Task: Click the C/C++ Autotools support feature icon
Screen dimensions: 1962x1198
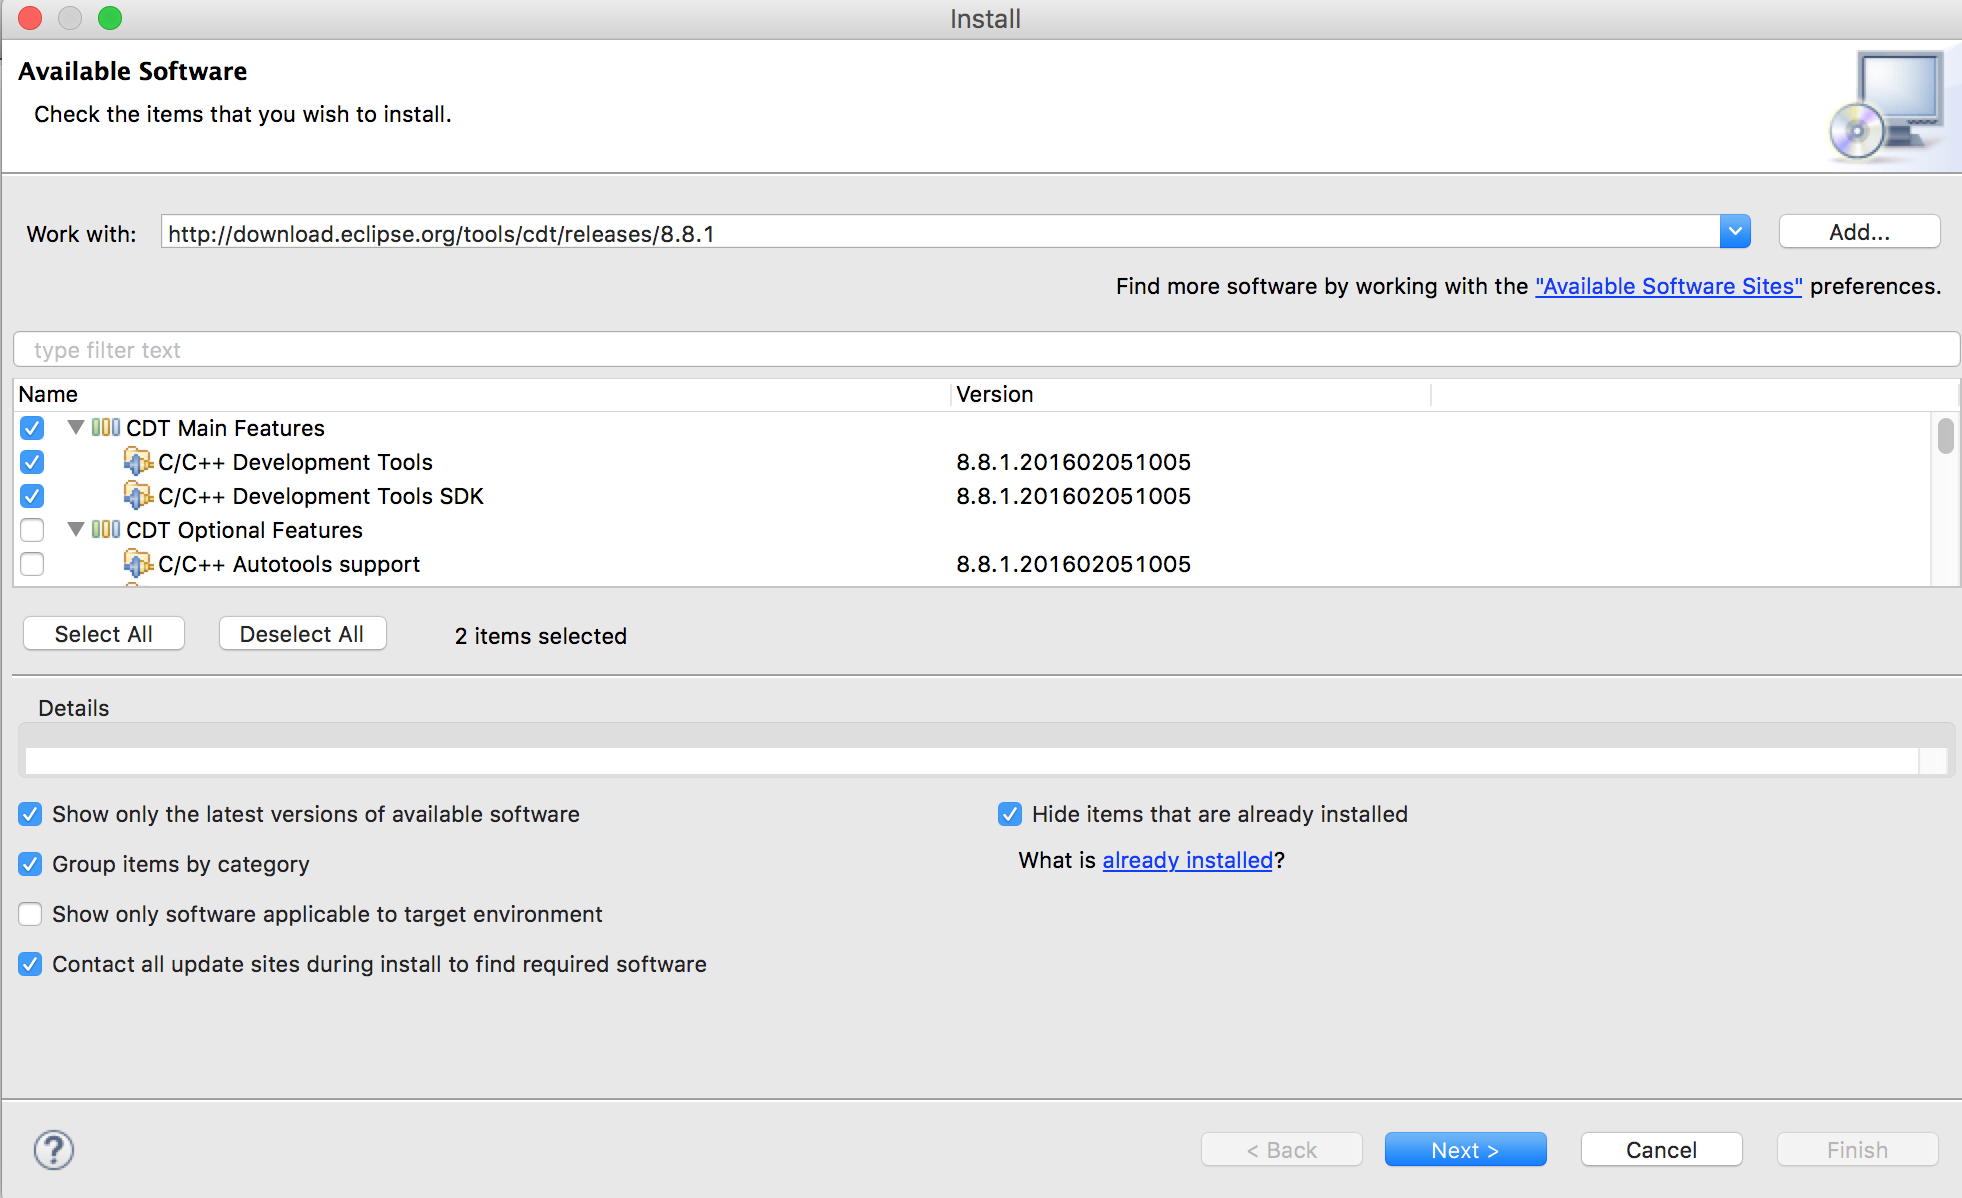Action: point(138,564)
